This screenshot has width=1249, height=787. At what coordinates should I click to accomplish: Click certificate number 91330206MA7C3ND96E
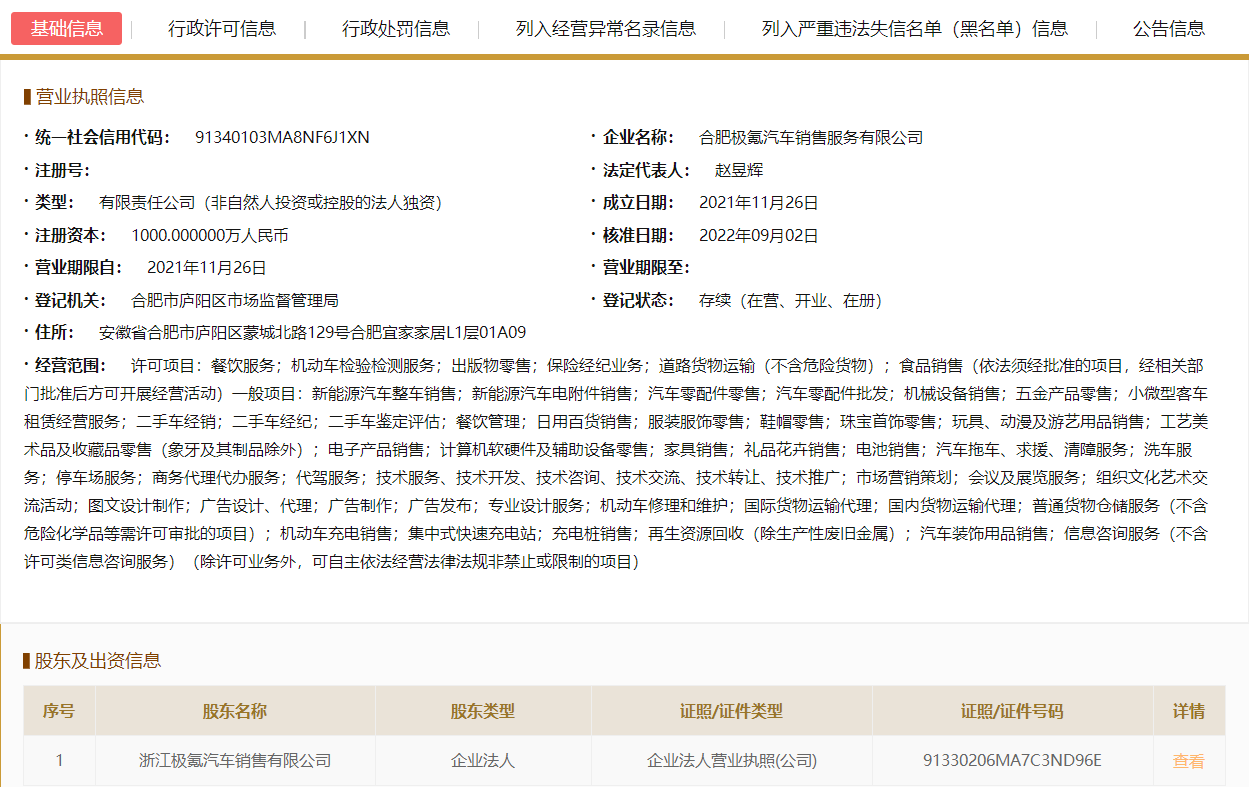pyautogui.click(x=1012, y=761)
